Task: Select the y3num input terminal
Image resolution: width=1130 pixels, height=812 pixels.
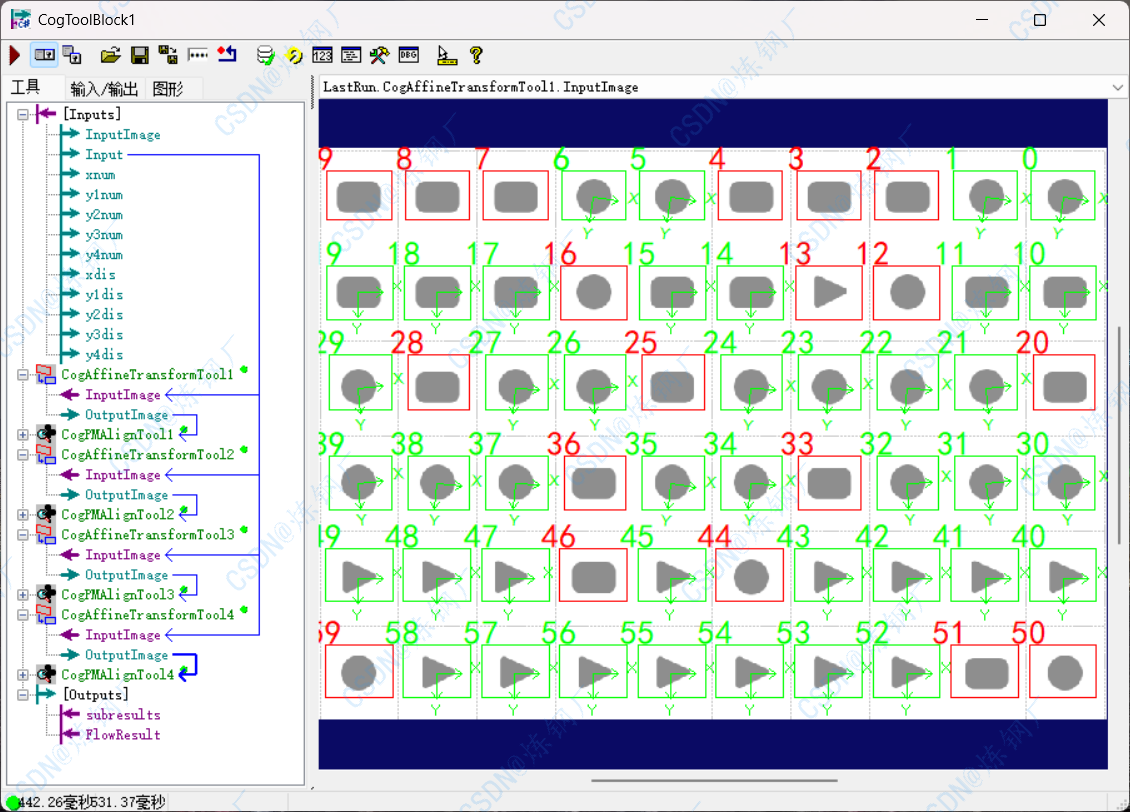Action: point(104,235)
